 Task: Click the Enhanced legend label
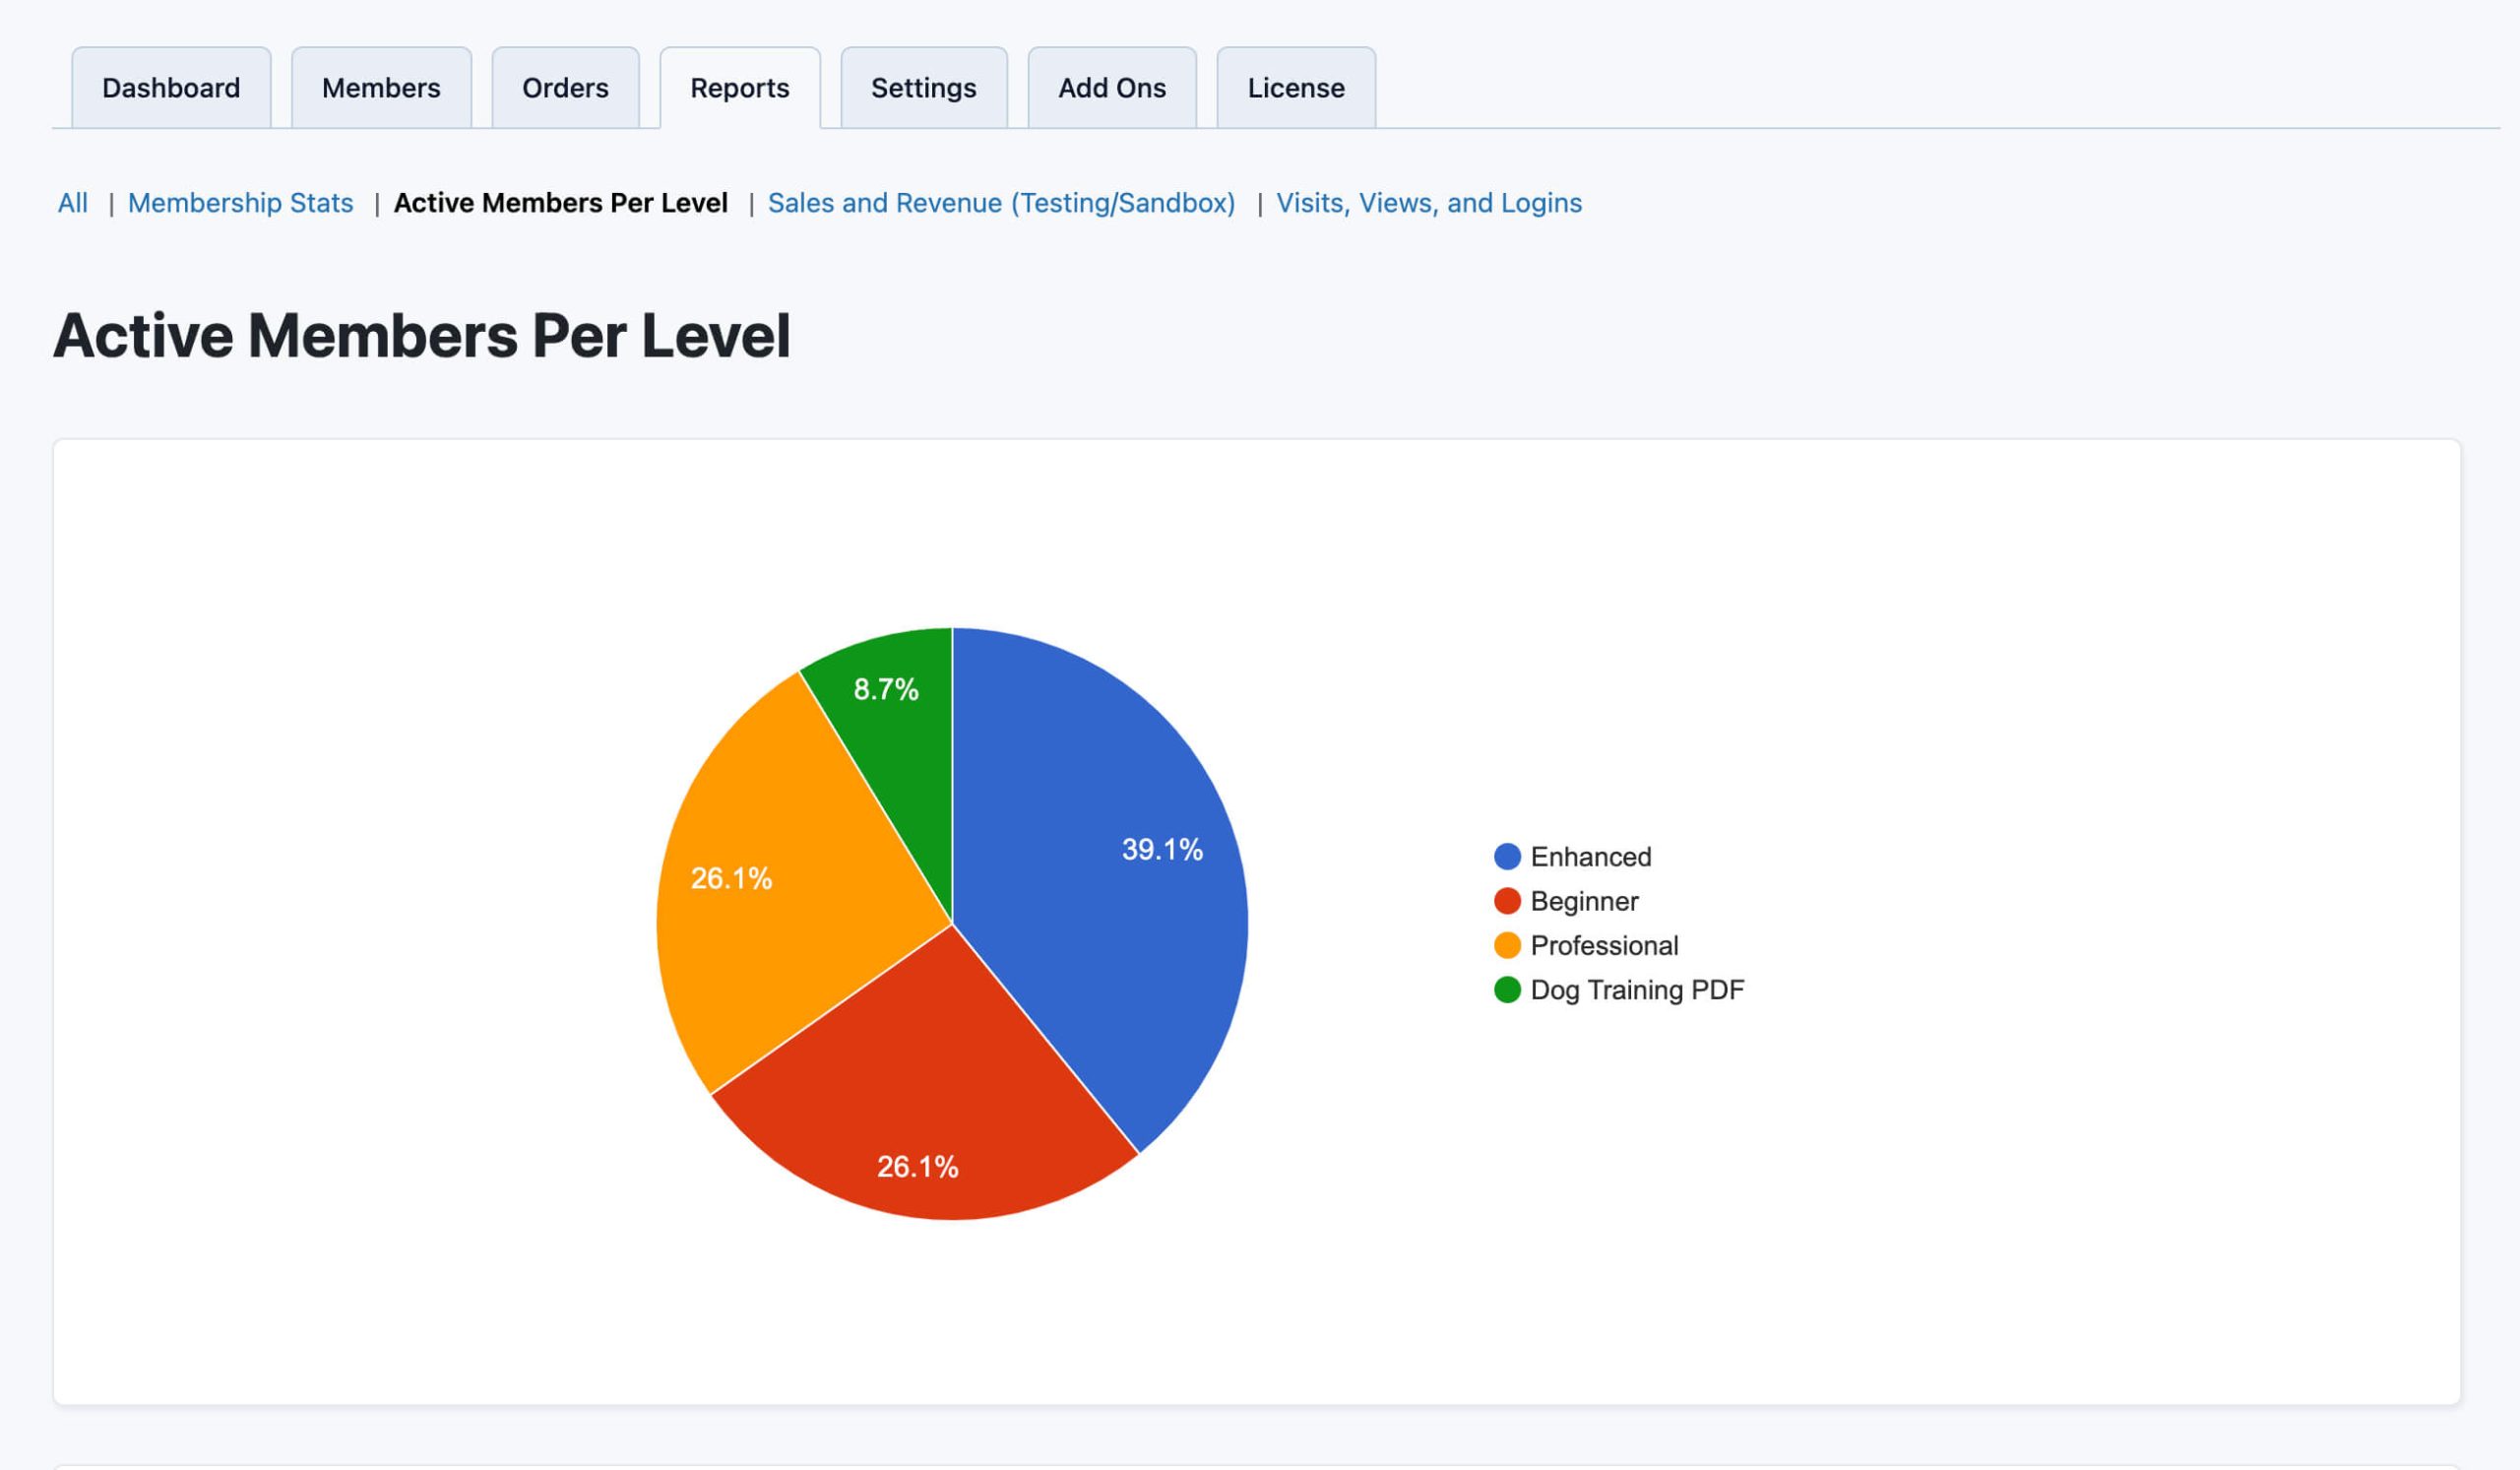coord(1591,857)
